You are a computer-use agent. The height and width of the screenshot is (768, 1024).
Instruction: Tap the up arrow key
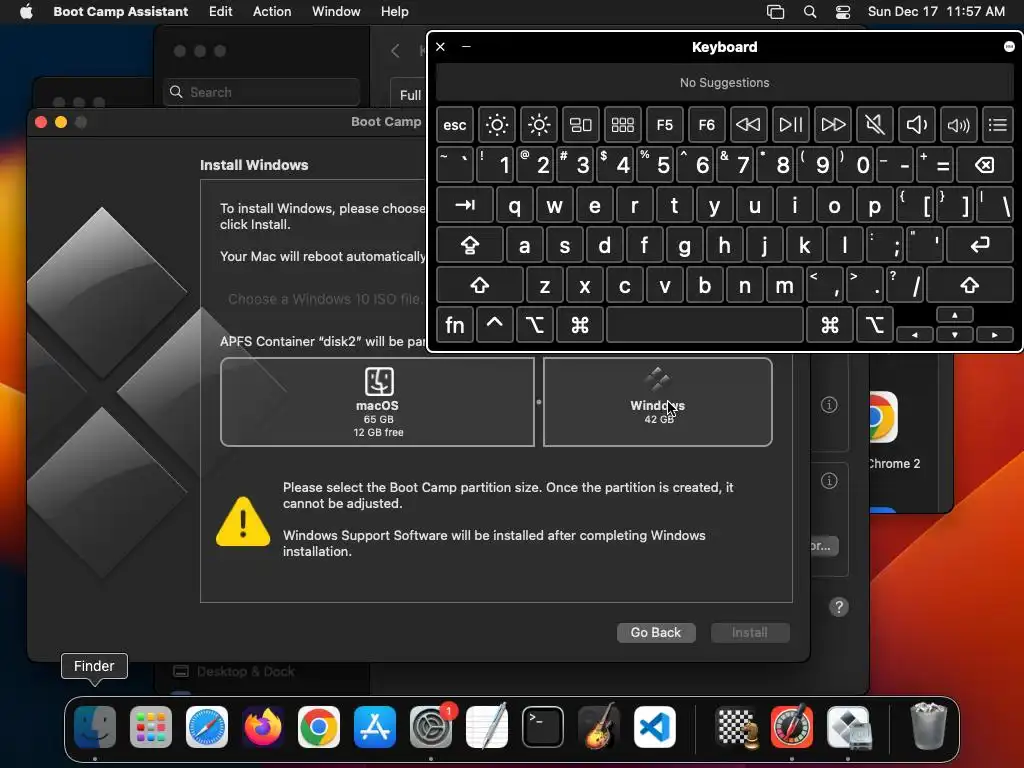pos(955,315)
